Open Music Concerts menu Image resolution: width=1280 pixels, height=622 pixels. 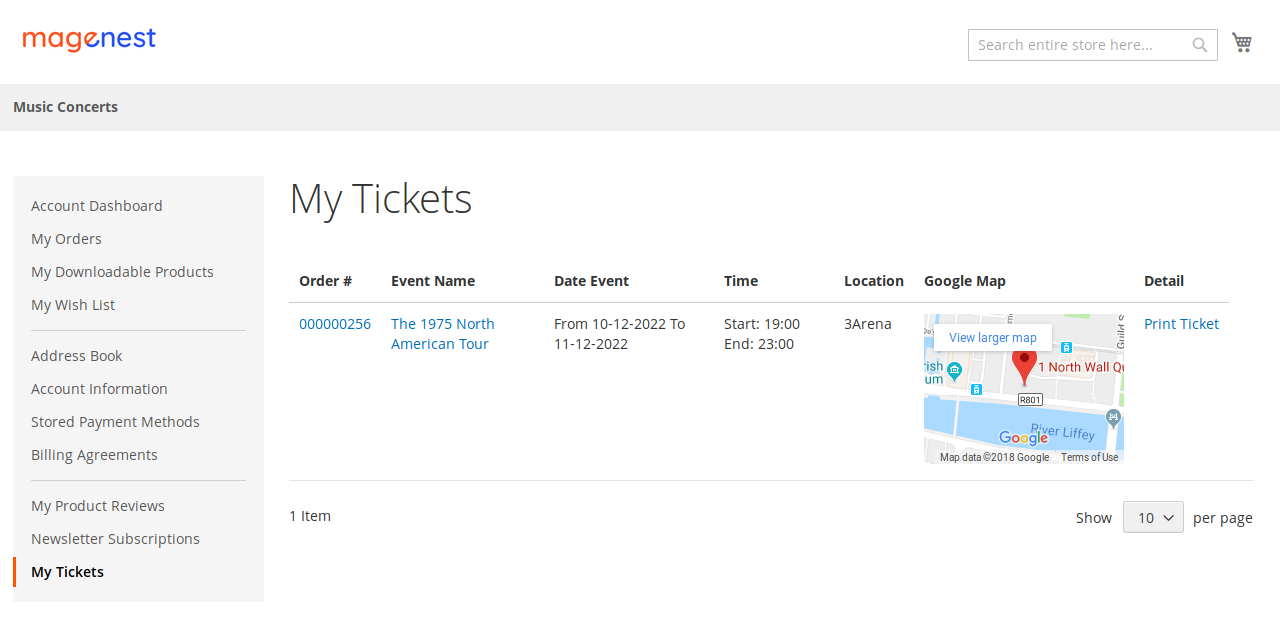coord(65,107)
